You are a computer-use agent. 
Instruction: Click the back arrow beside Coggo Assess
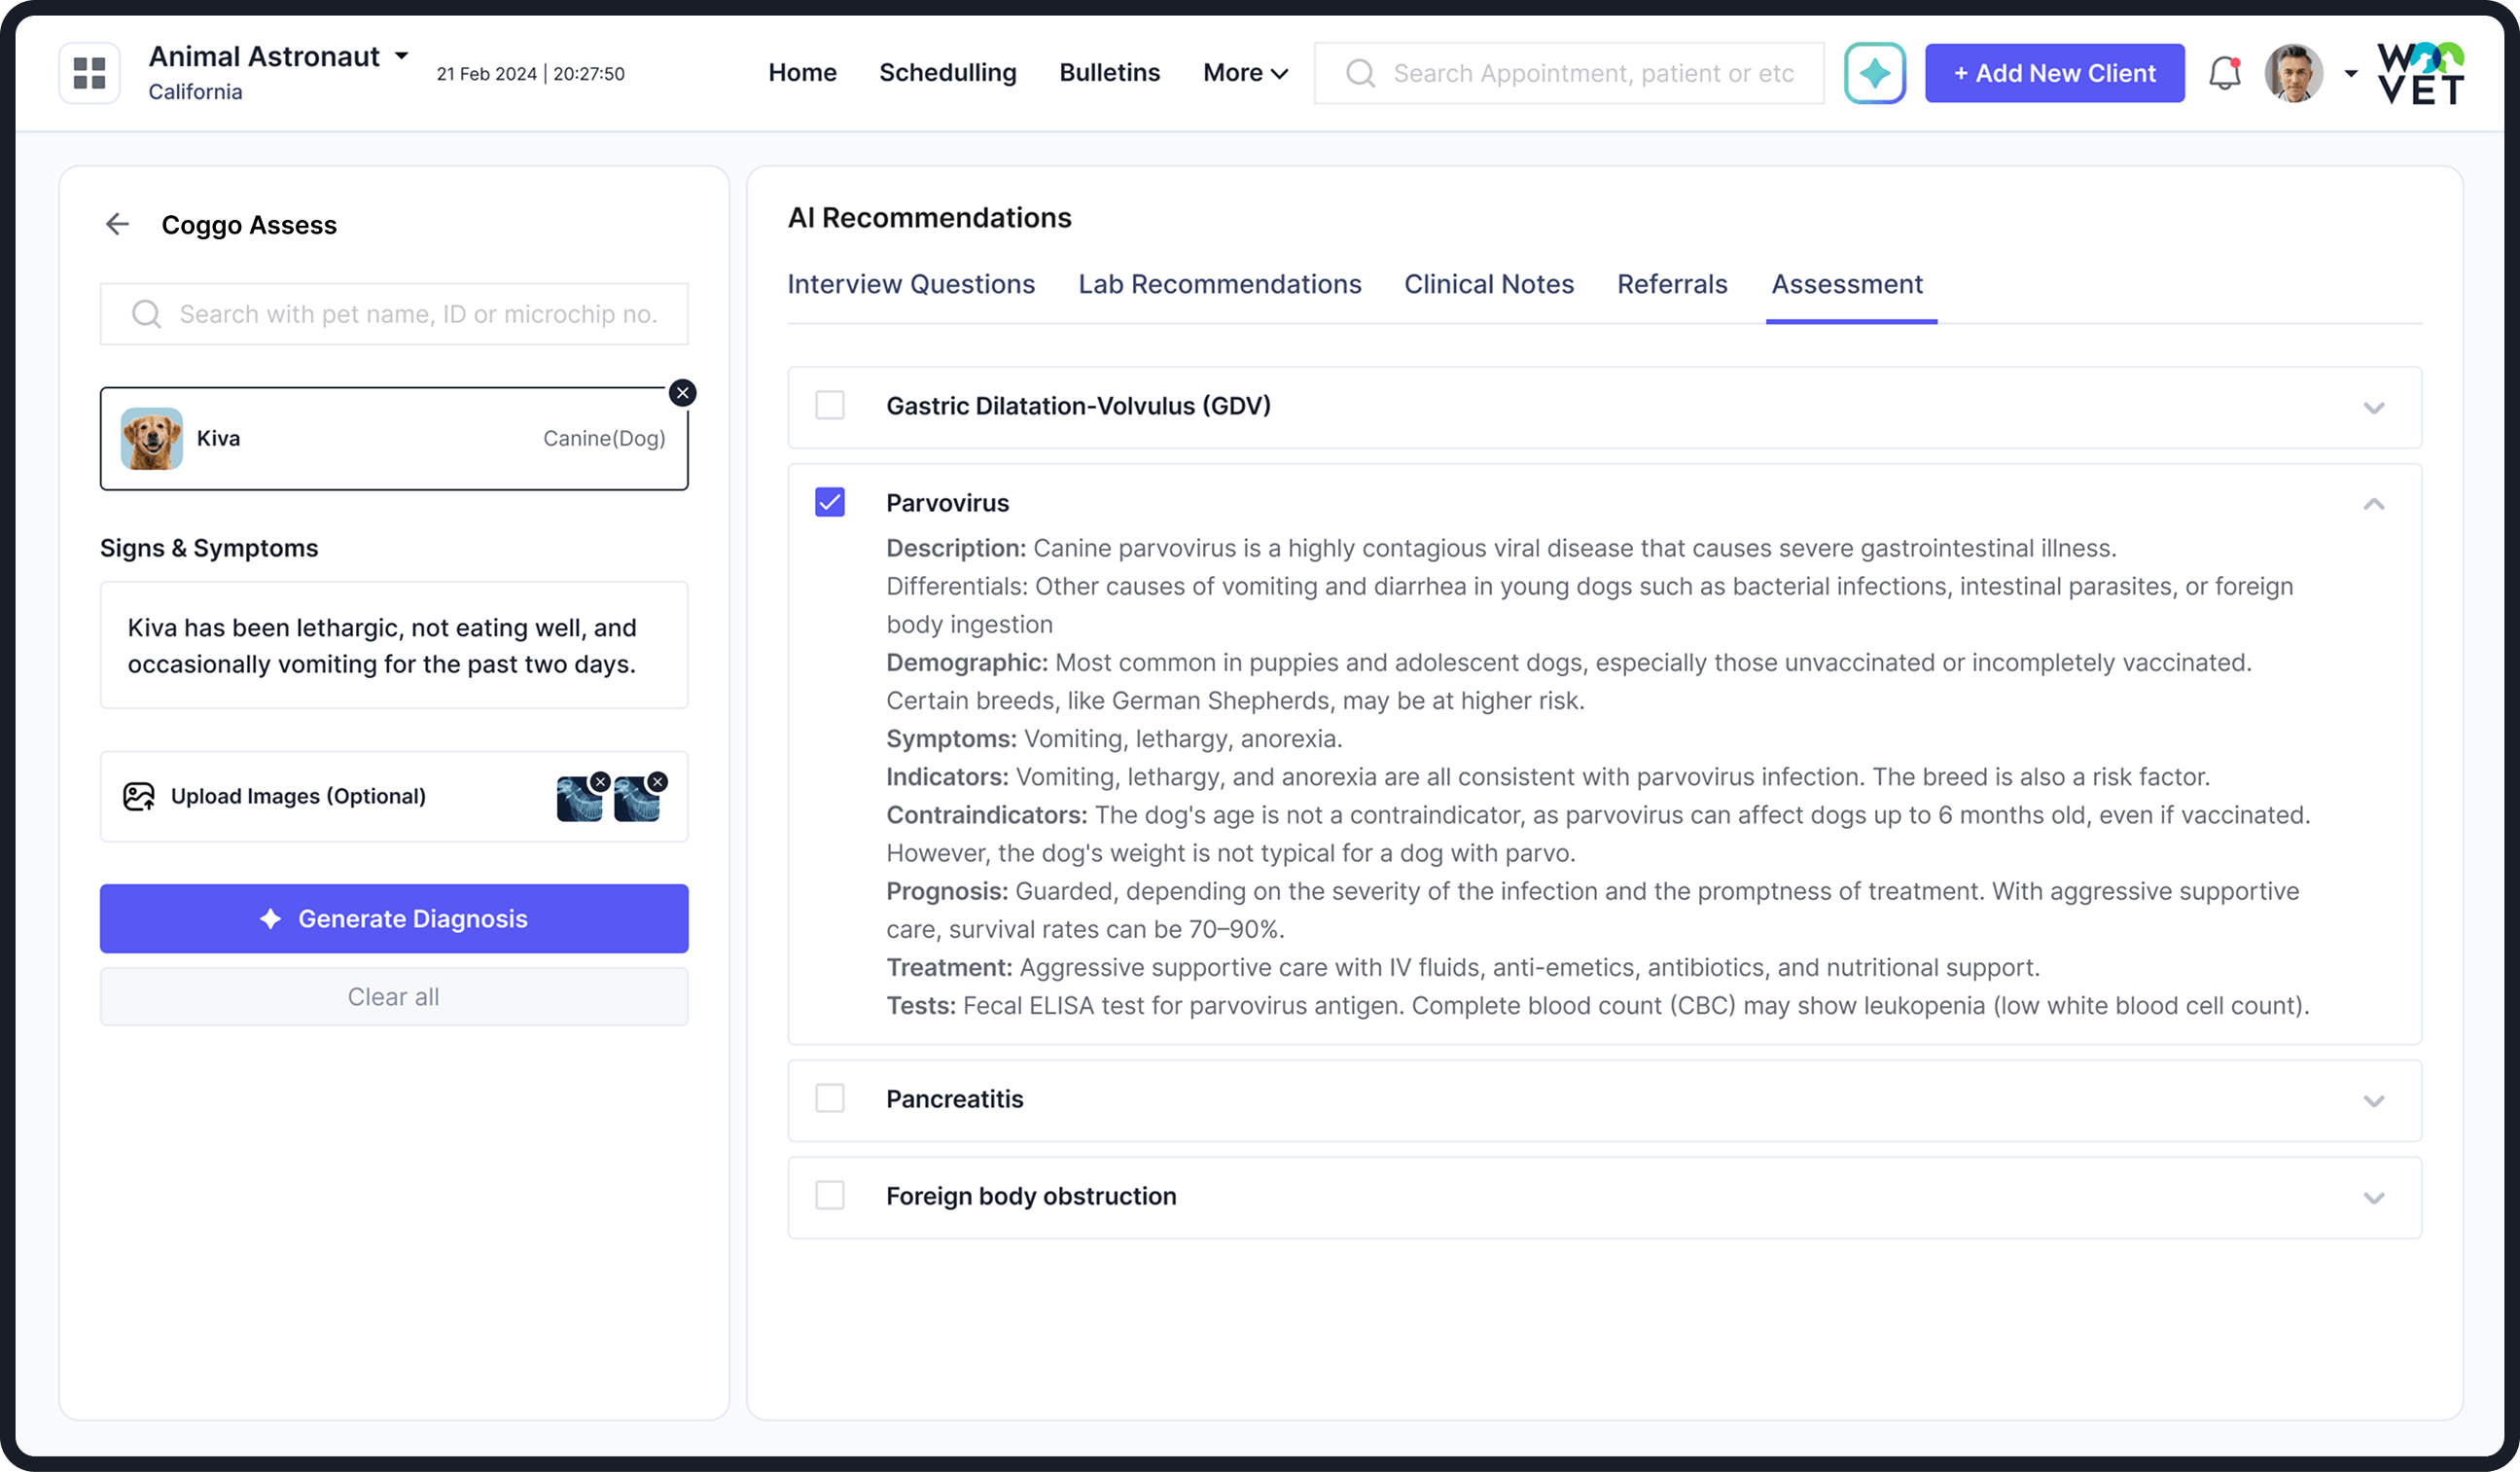[x=118, y=224]
